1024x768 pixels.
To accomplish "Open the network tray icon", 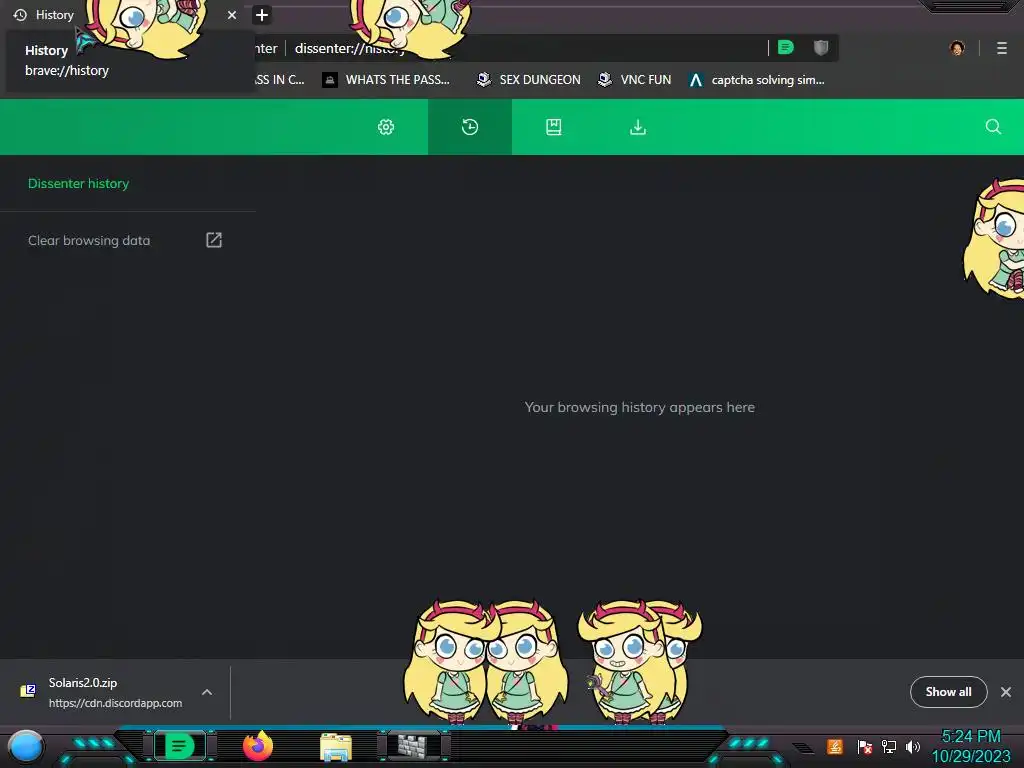I will point(889,746).
